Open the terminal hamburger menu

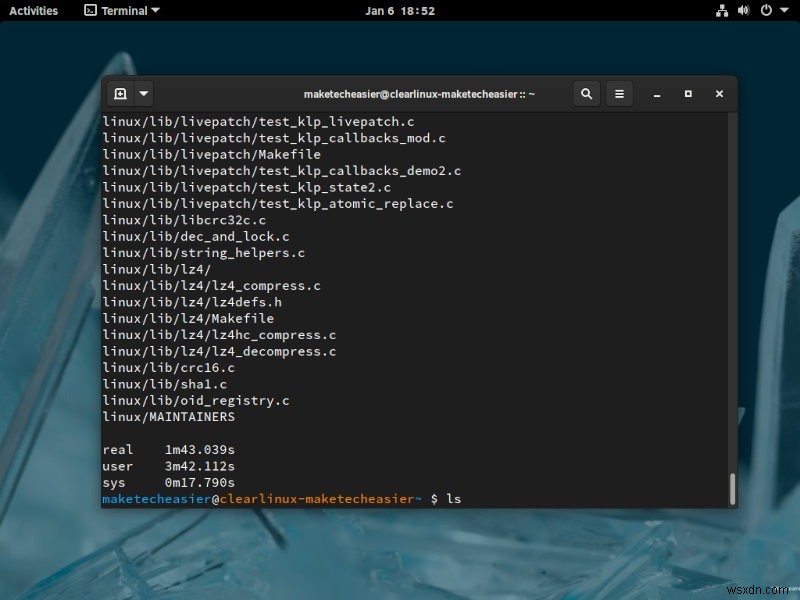(620, 93)
